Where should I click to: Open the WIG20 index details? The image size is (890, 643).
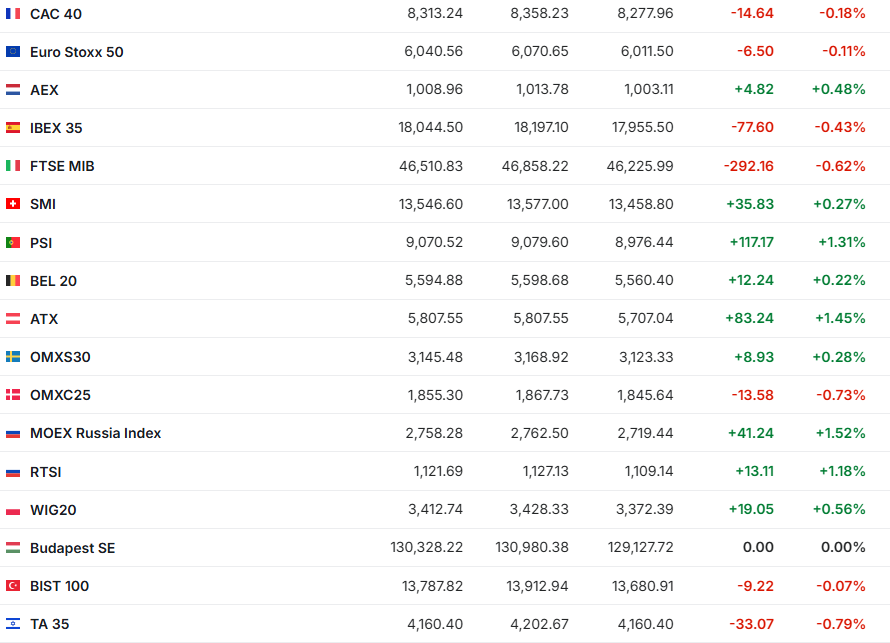(x=53, y=510)
